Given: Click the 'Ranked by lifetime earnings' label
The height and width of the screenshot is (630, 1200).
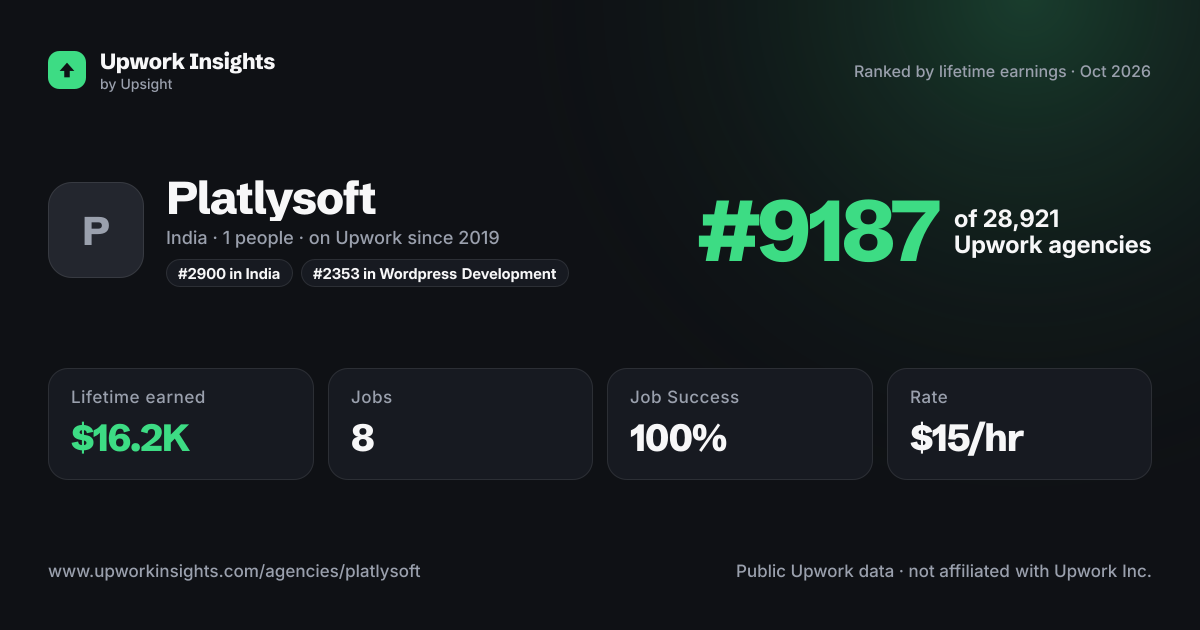Looking at the screenshot, I should point(960,72).
